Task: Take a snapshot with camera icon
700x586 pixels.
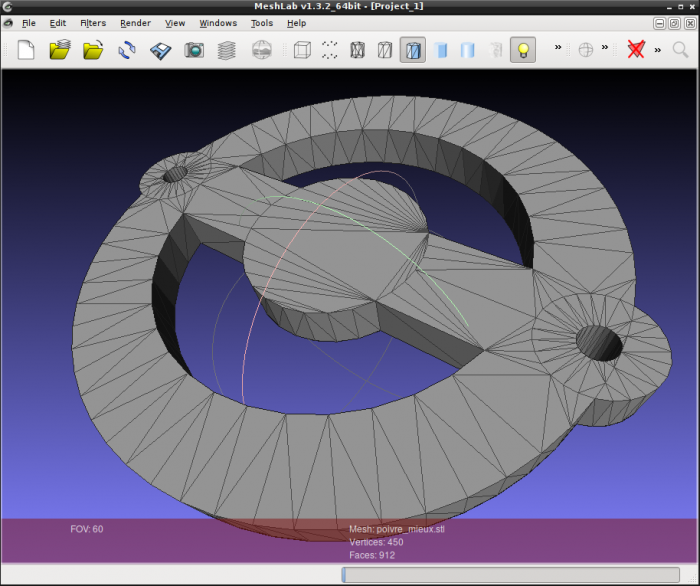Action: [x=194, y=49]
